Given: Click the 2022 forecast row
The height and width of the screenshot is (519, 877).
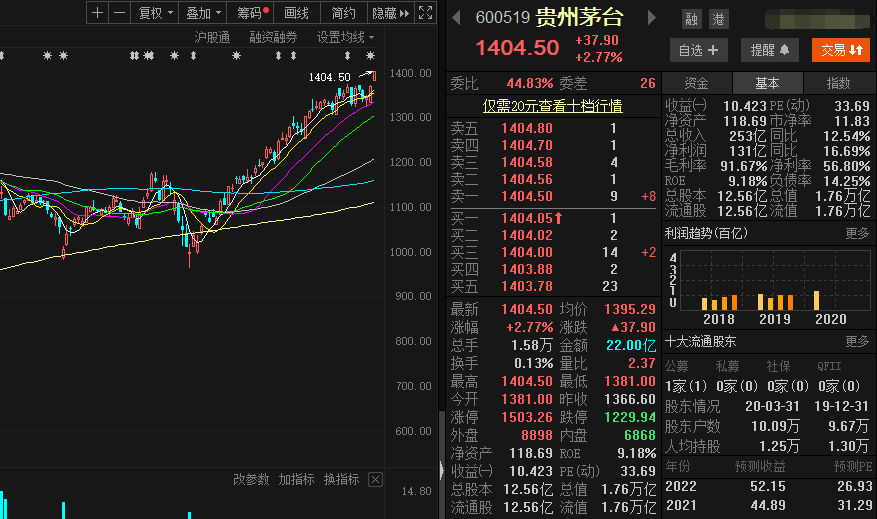Looking at the screenshot, I should click(x=768, y=487).
